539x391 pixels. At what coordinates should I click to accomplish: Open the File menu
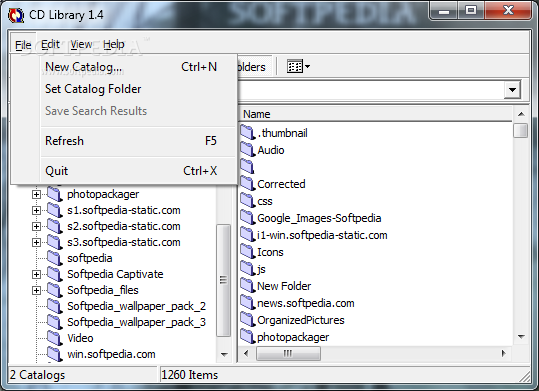23,44
